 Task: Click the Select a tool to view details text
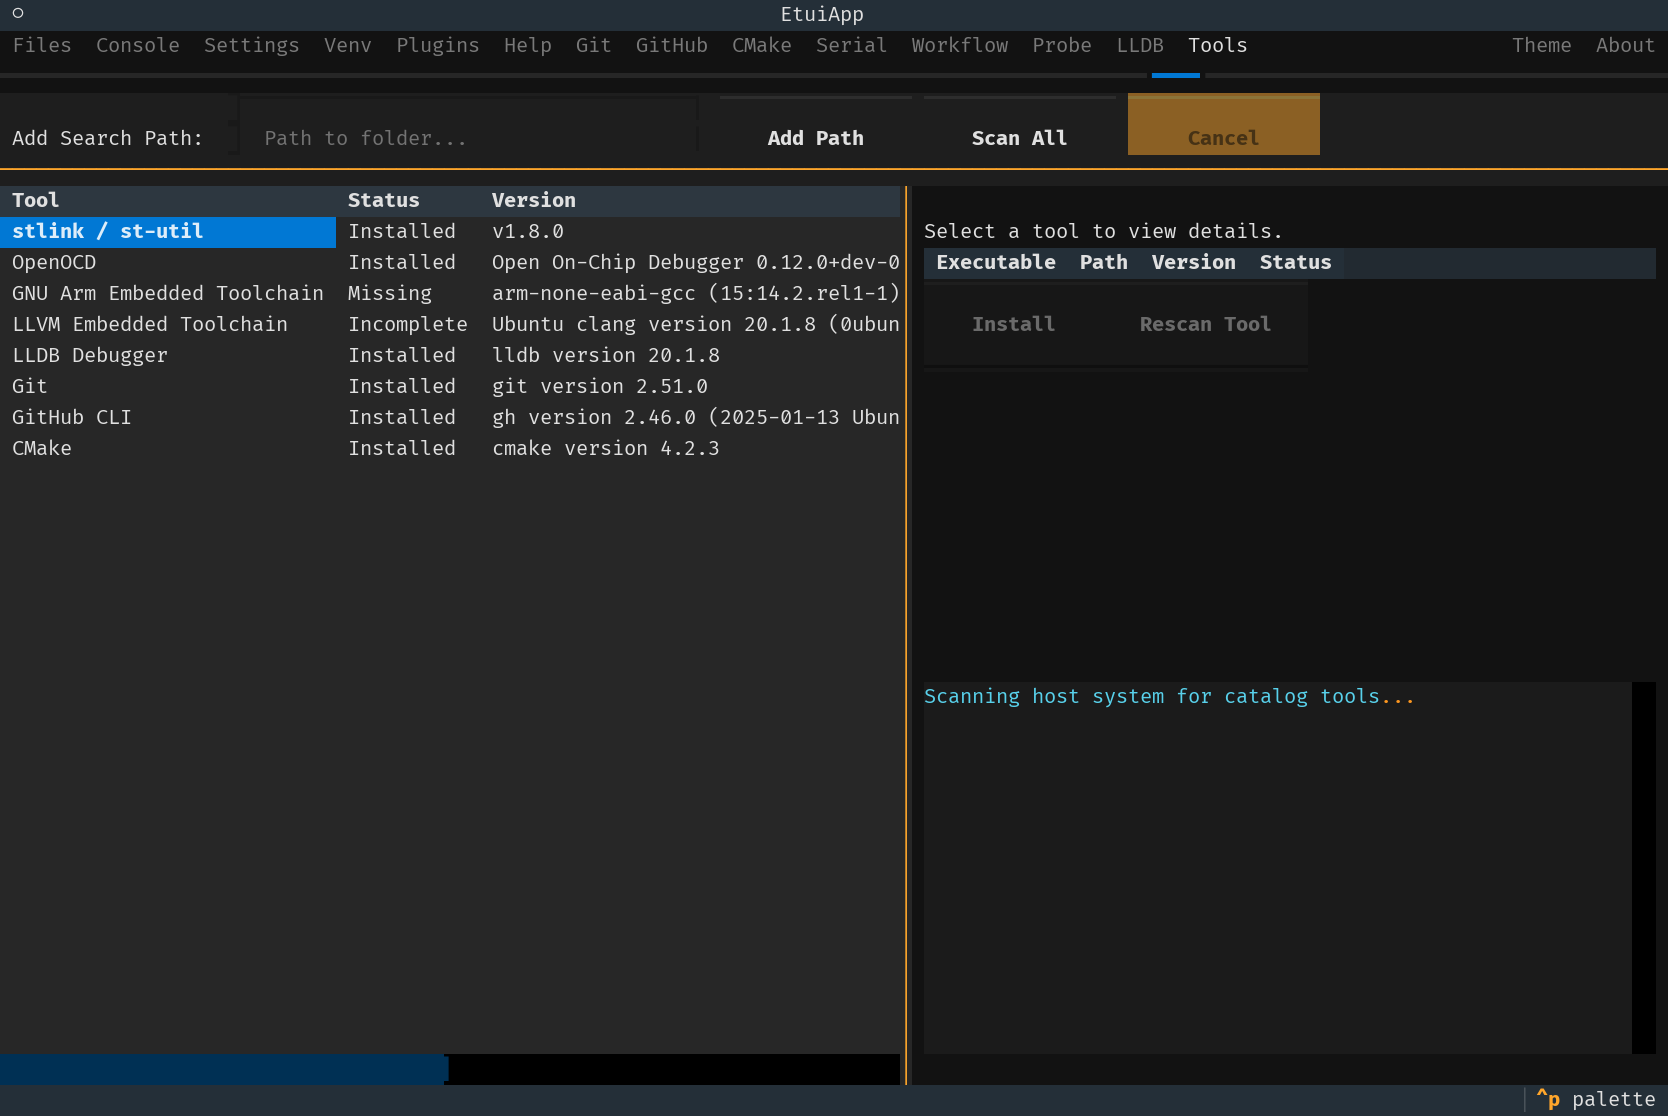[x=1104, y=231]
